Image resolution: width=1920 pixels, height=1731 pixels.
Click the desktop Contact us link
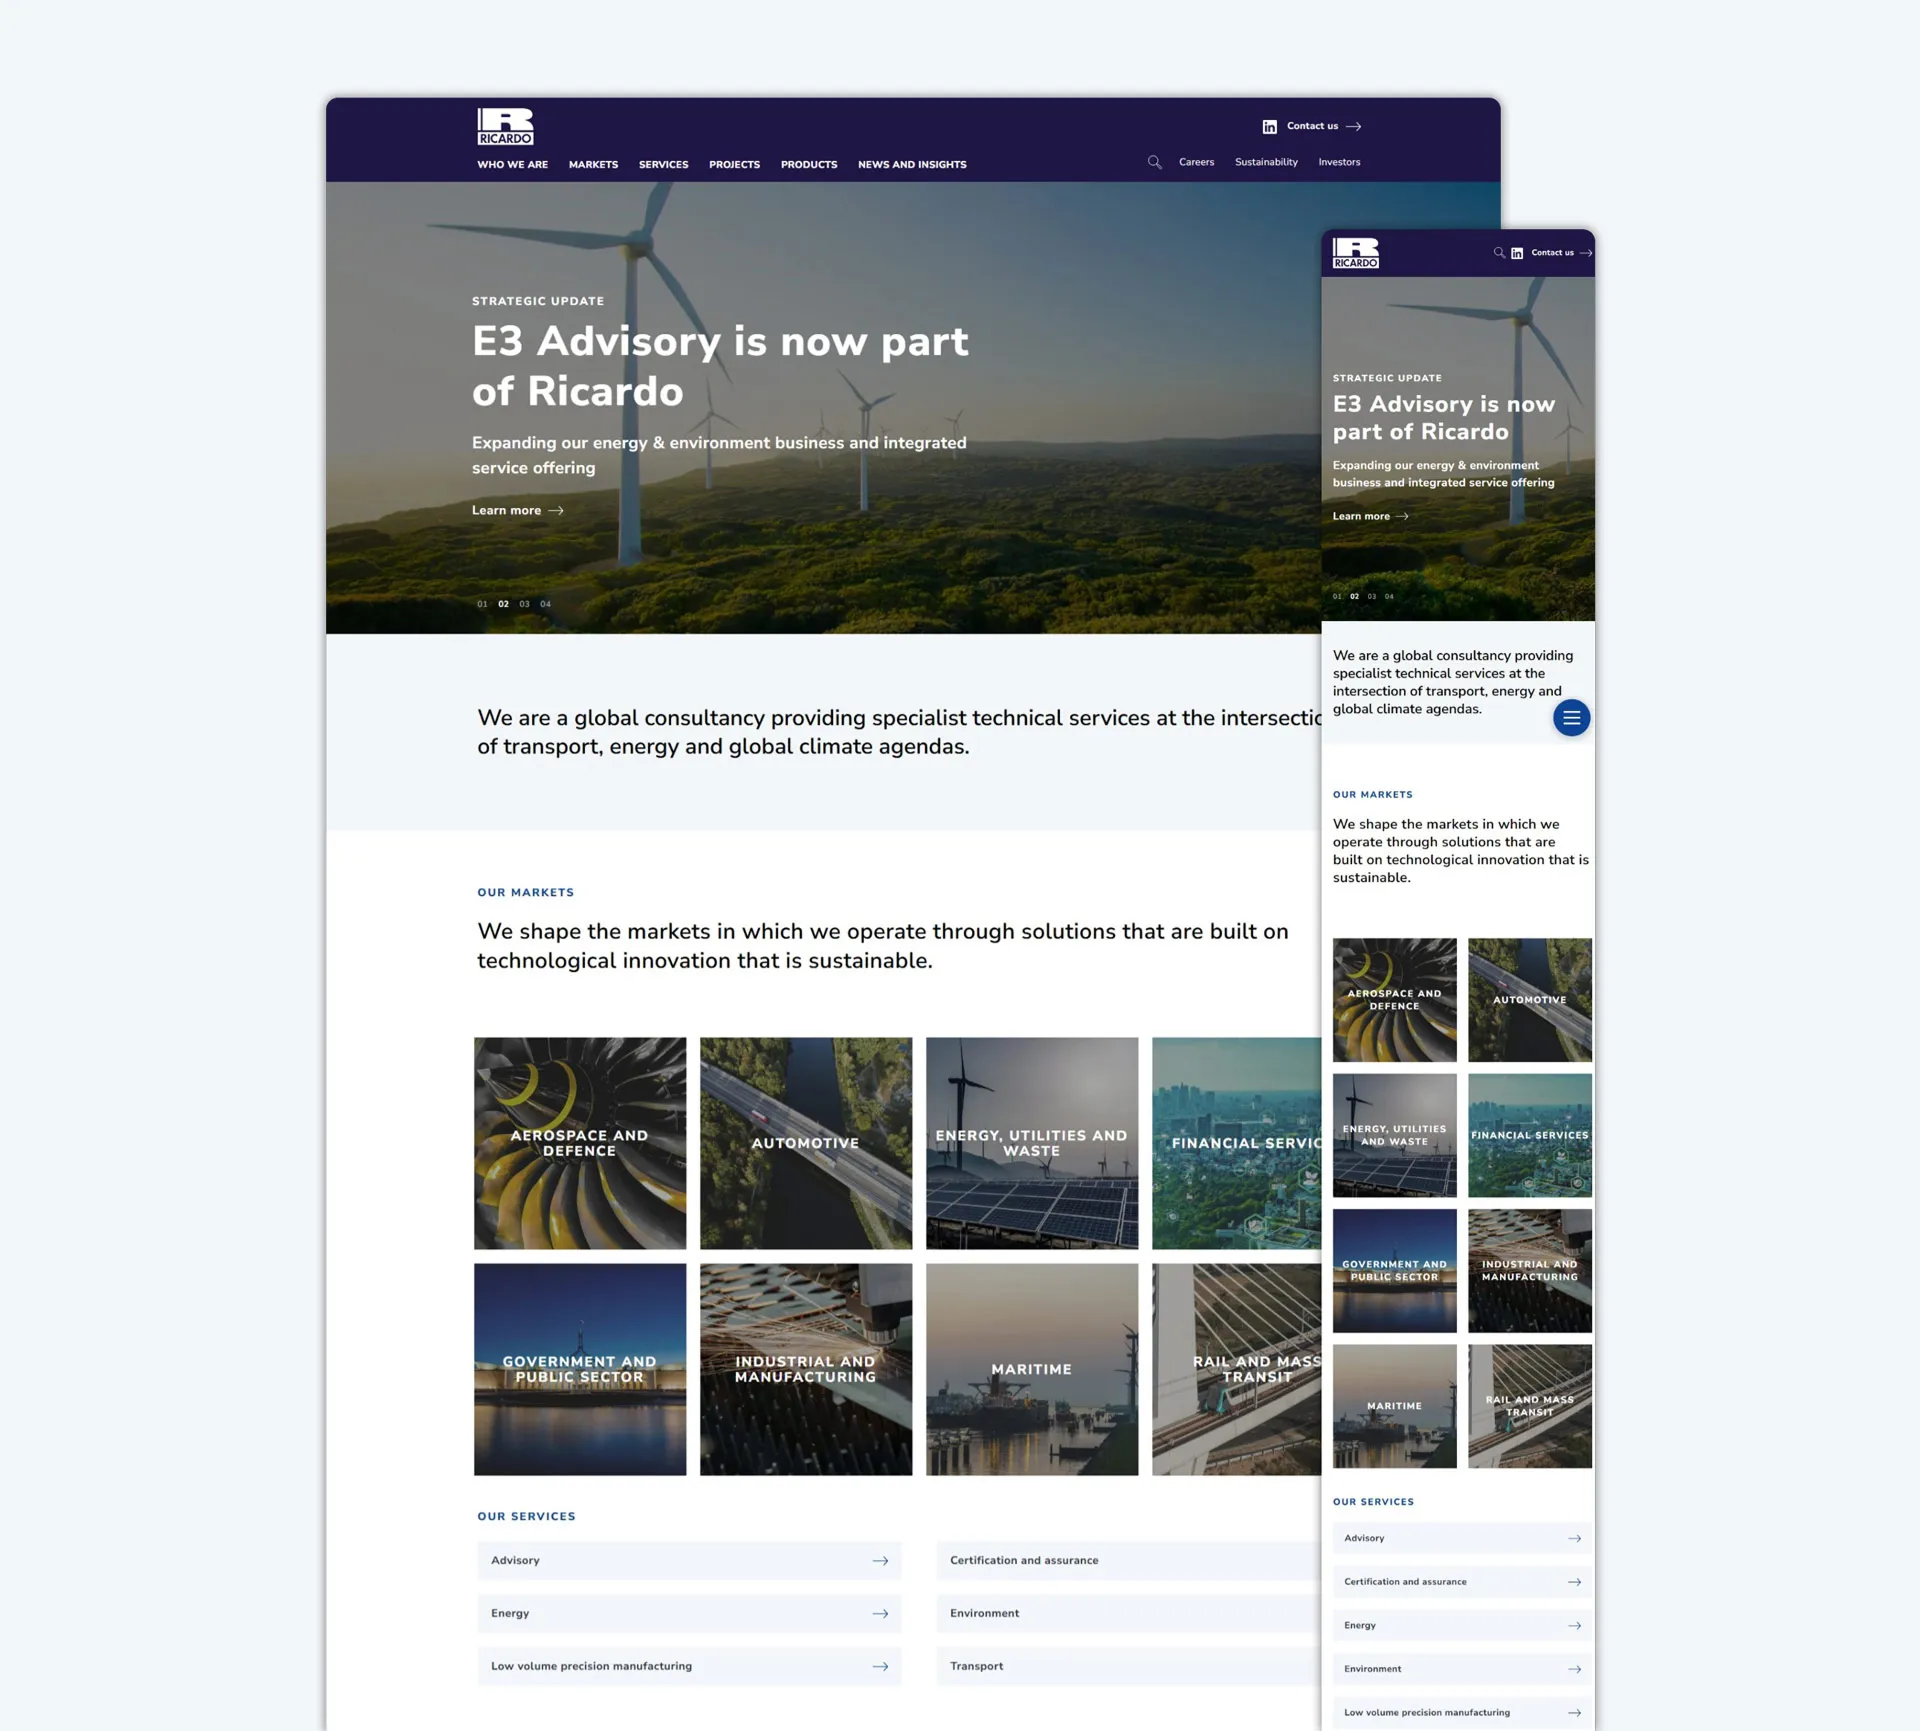click(1312, 126)
